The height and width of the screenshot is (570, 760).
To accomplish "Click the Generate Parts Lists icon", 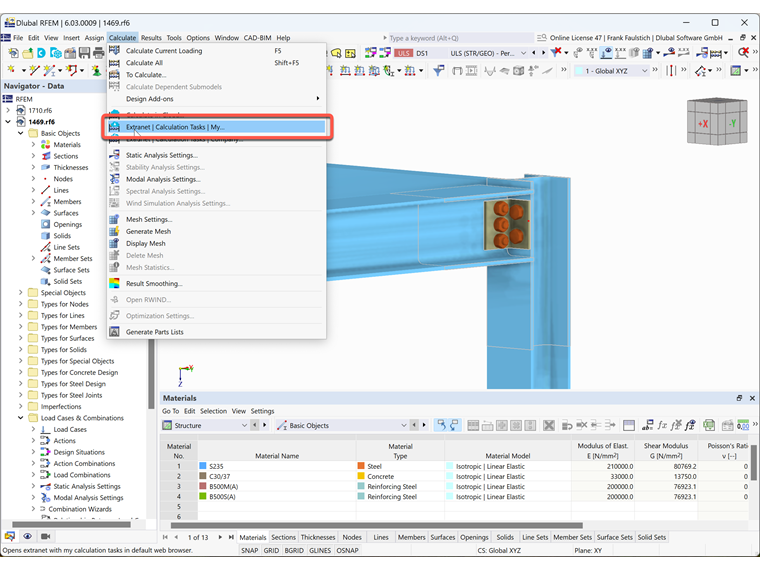I will coord(114,332).
